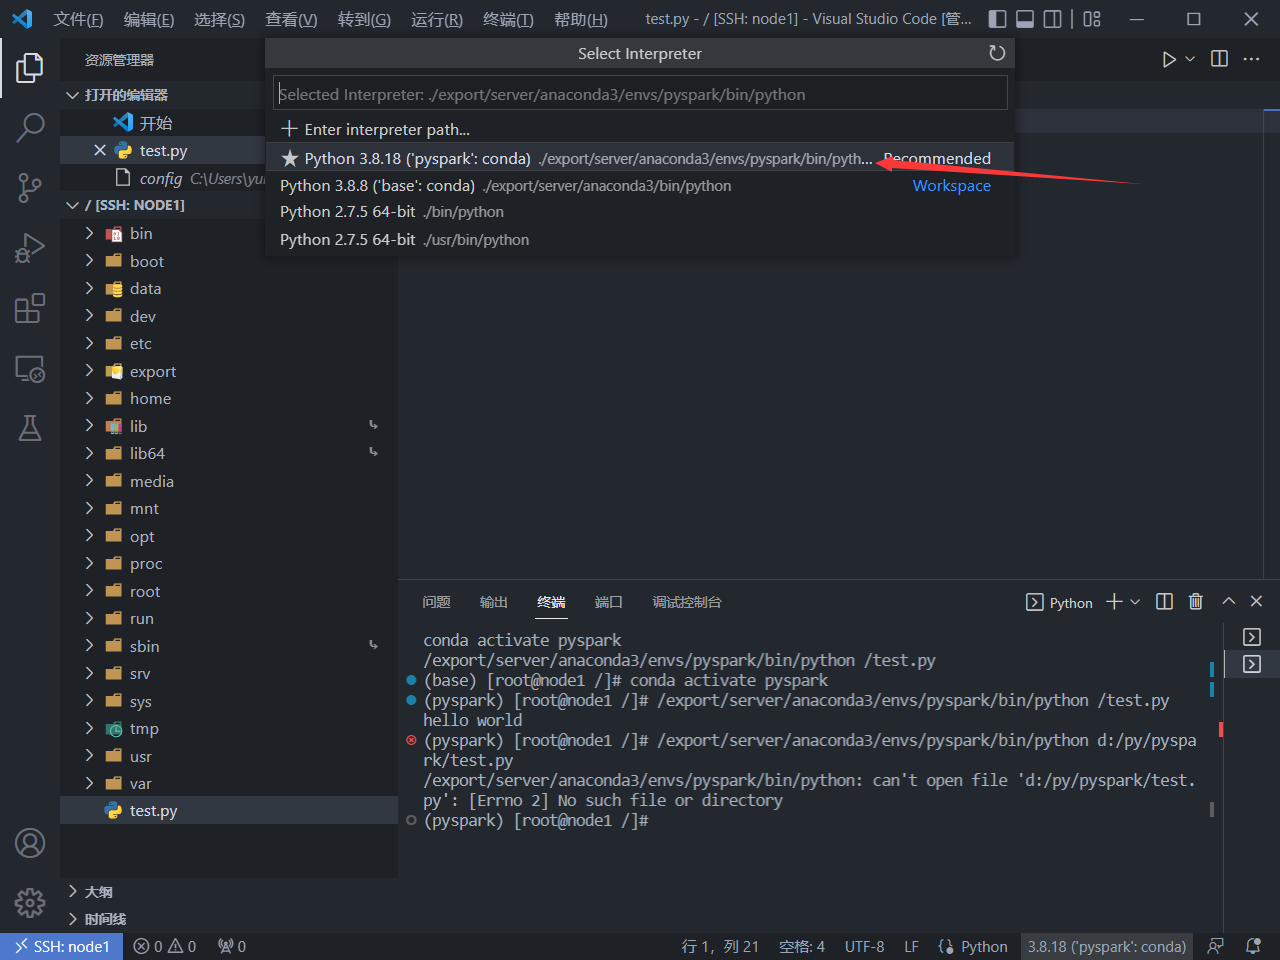Open new terminal launch profile dropdown

pos(1135,602)
